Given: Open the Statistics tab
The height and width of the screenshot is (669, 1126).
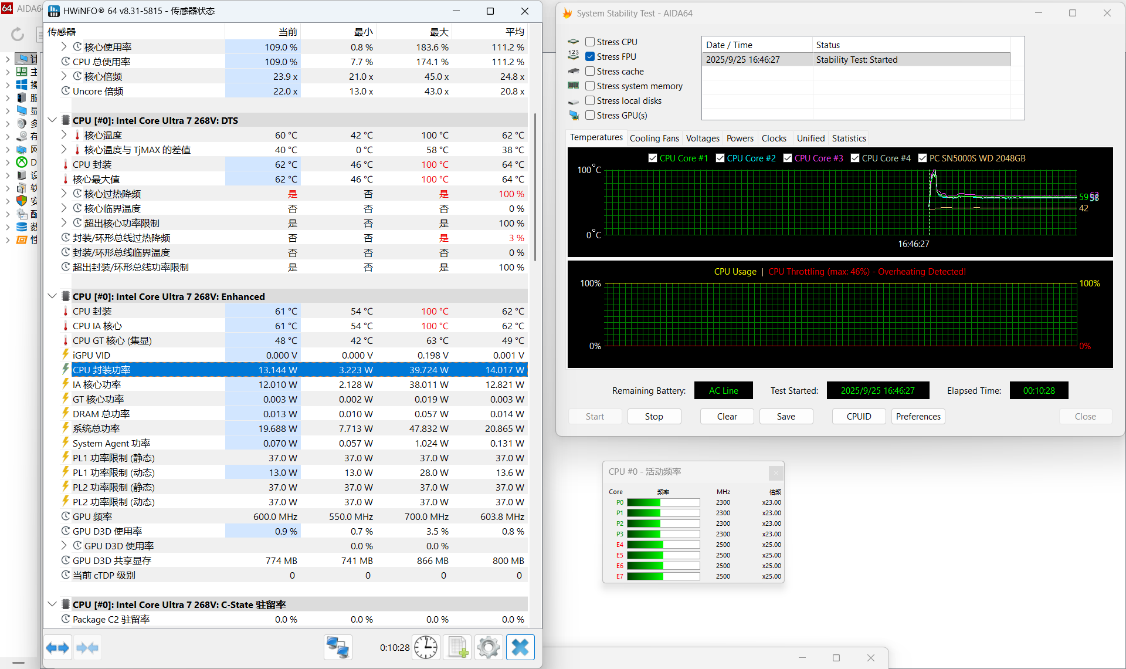Looking at the screenshot, I should point(848,138).
